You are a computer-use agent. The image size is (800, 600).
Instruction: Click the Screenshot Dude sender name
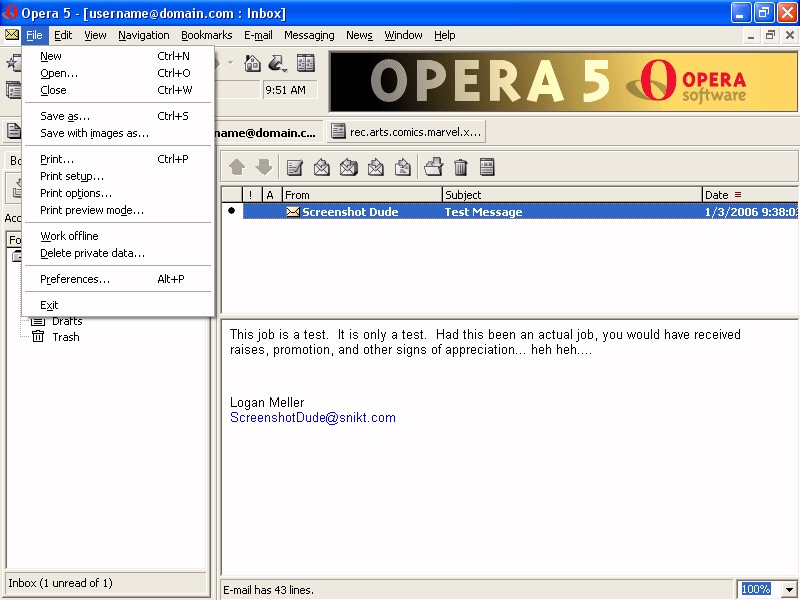pyautogui.click(x=350, y=212)
